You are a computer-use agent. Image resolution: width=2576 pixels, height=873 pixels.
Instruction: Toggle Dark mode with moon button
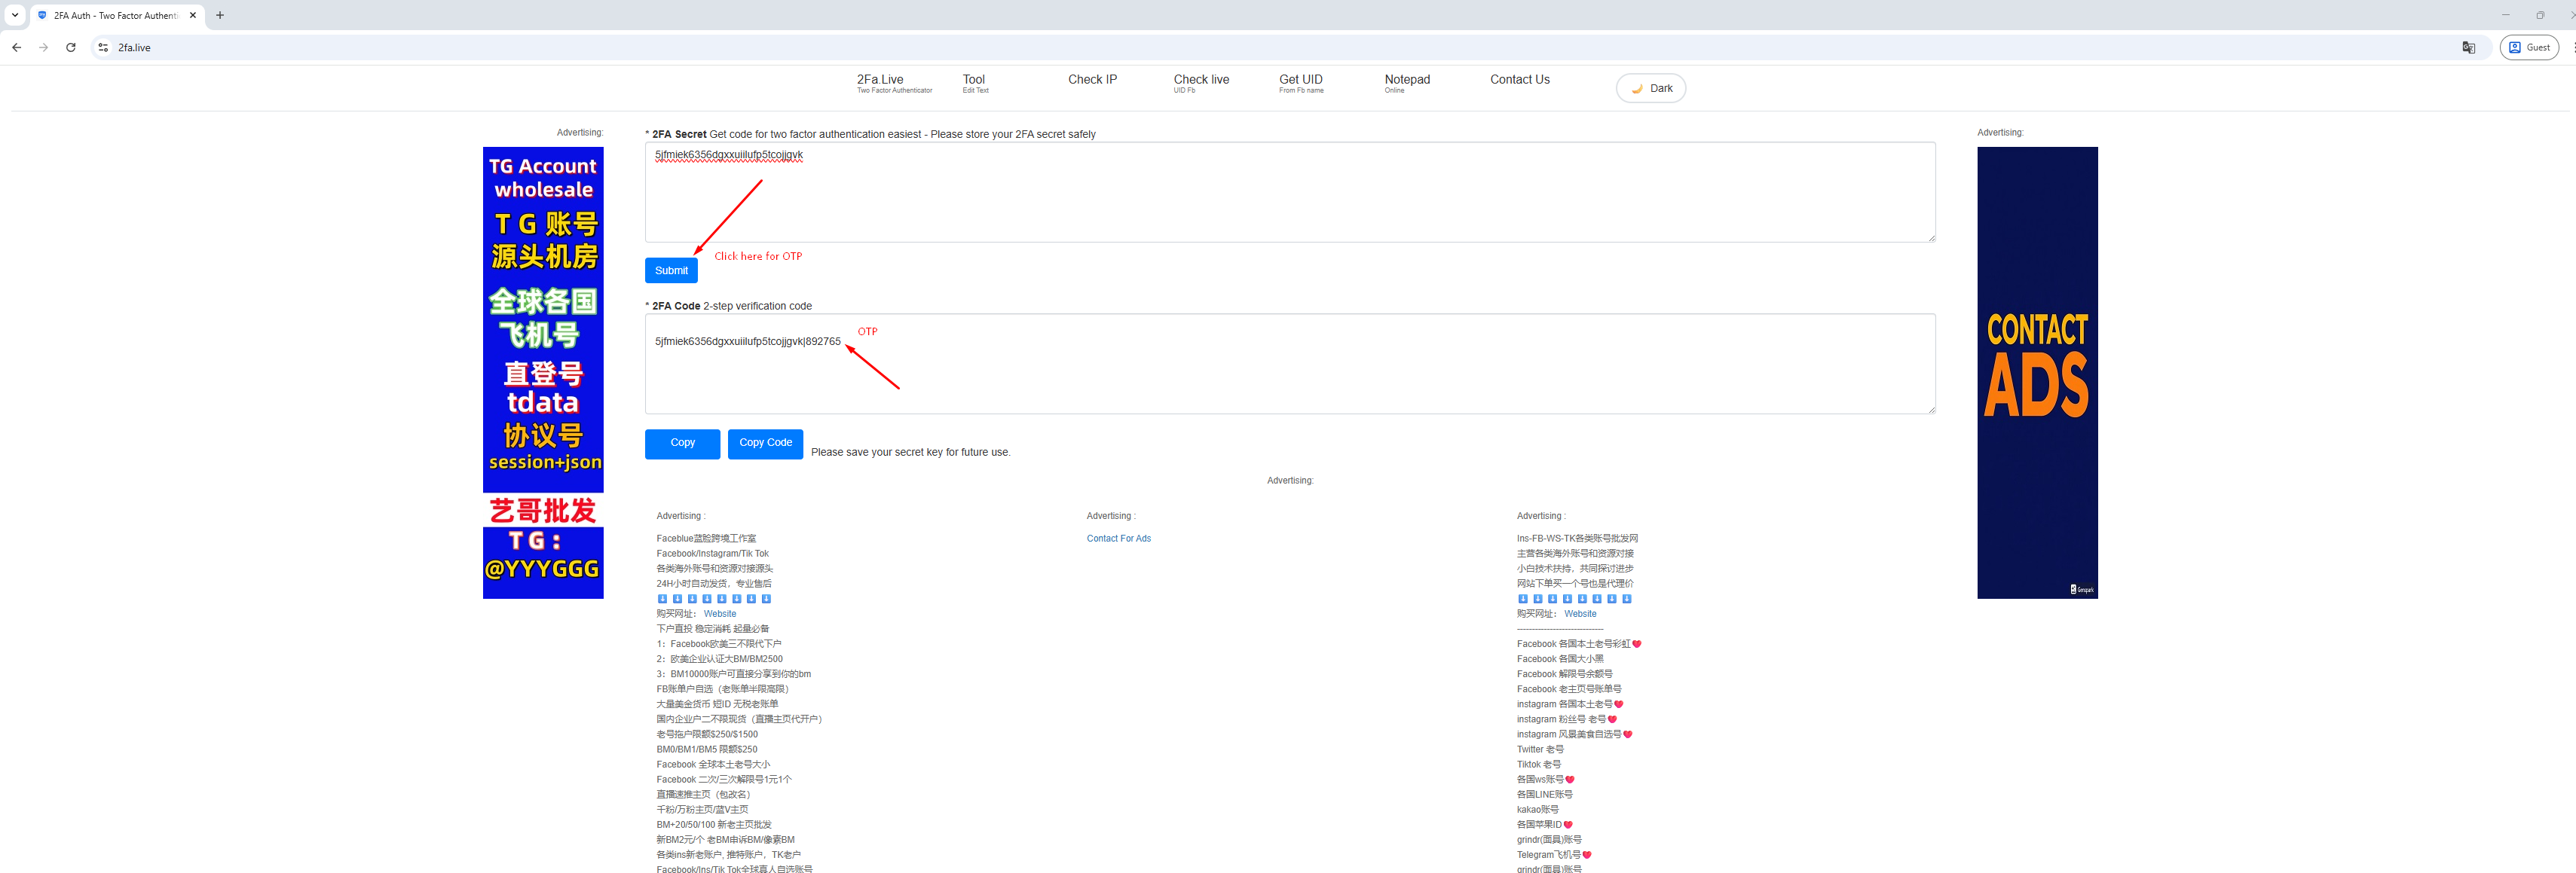[x=1650, y=88]
